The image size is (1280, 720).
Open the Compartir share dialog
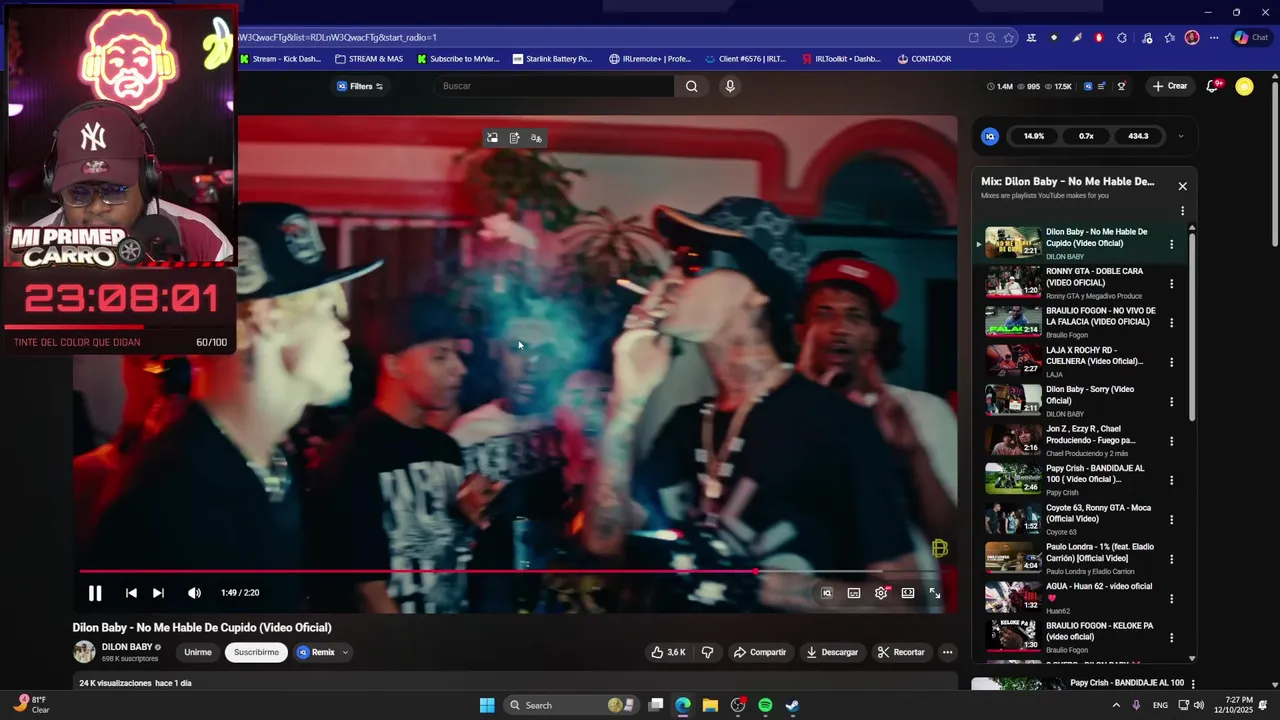click(759, 652)
